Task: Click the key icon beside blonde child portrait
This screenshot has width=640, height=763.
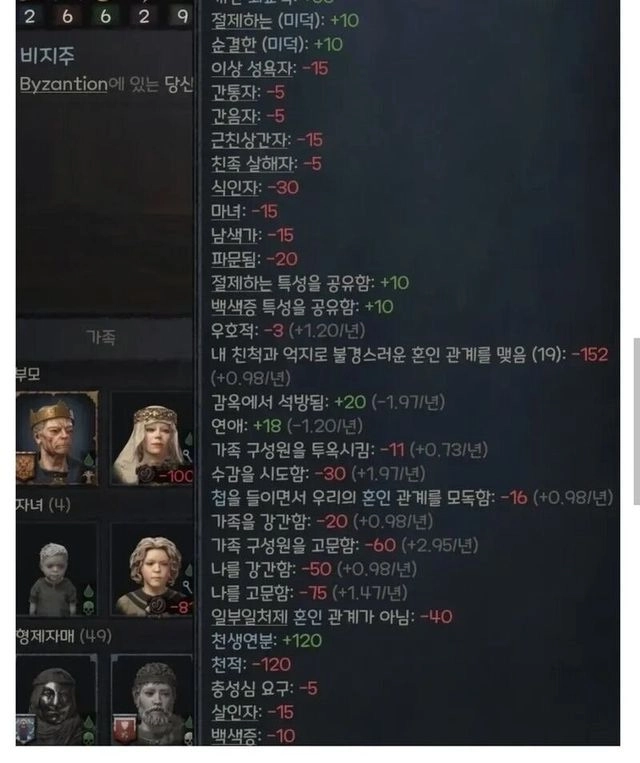Action: tap(187, 587)
